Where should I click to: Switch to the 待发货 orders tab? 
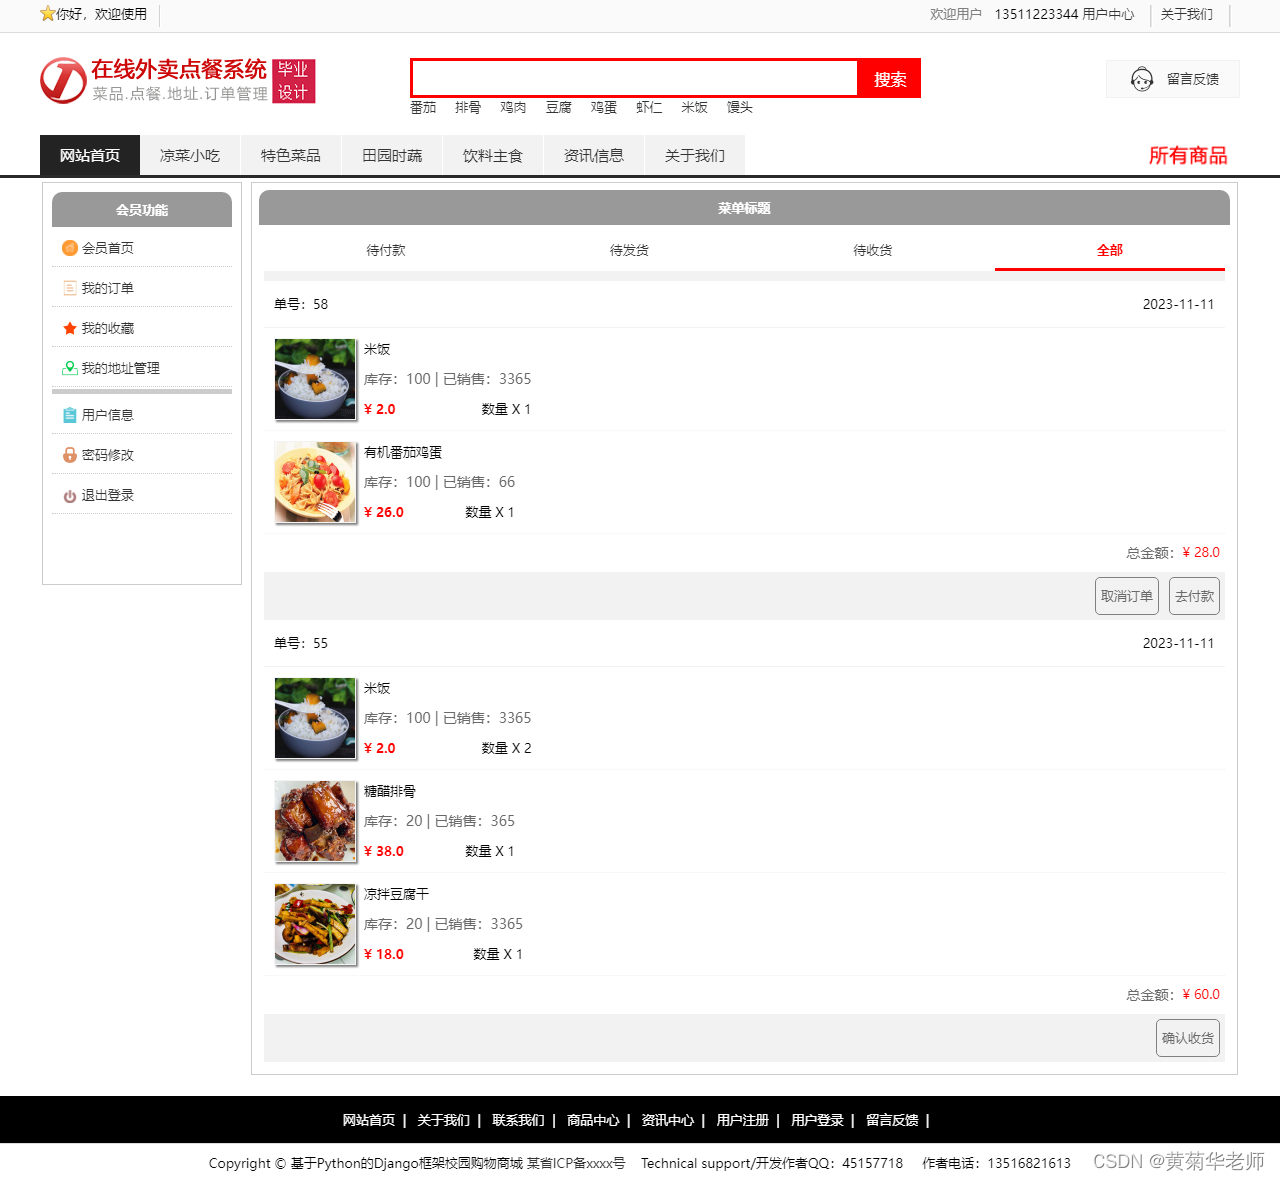coord(629,250)
